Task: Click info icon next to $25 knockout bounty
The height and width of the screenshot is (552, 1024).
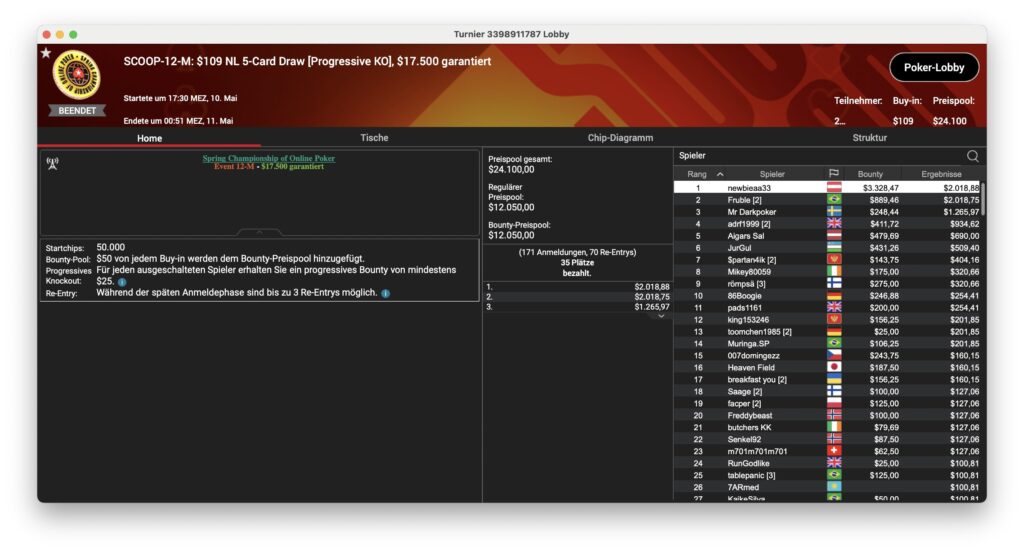Action: [122, 282]
